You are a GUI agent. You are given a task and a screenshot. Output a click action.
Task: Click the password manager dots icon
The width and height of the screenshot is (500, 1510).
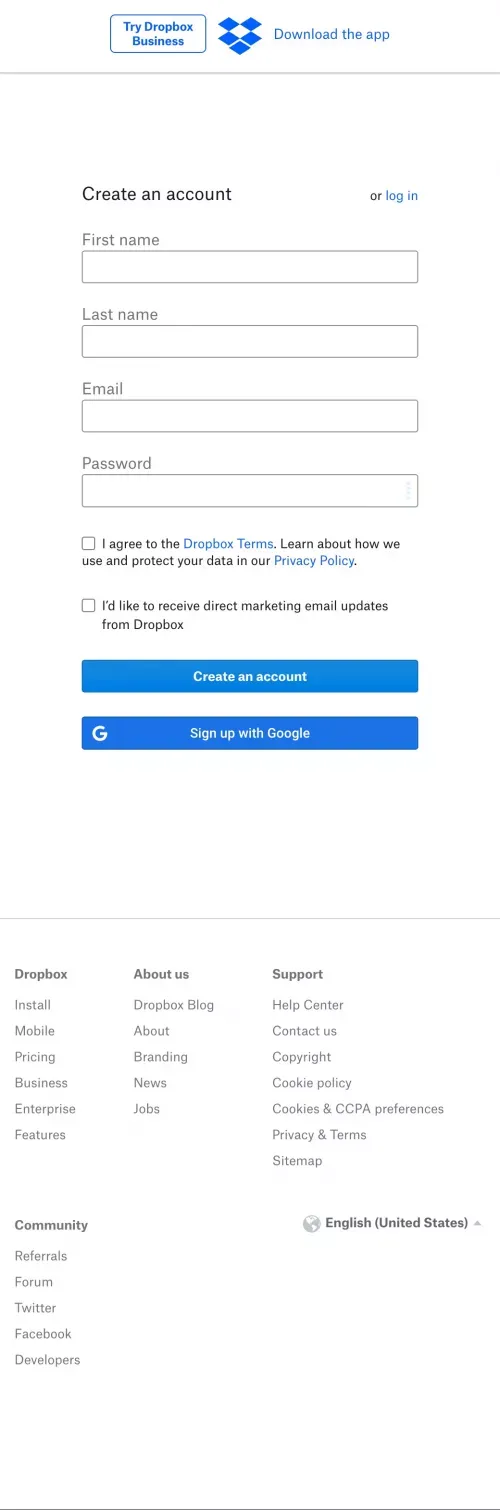tap(408, 491)
